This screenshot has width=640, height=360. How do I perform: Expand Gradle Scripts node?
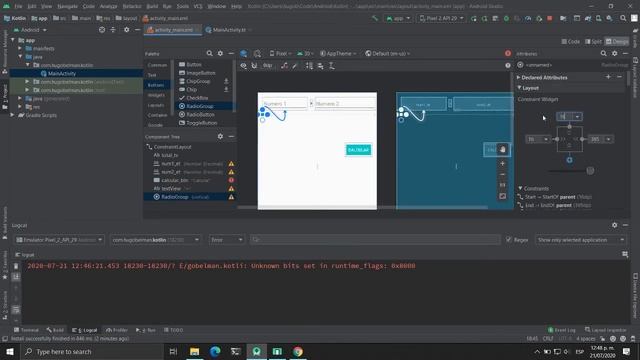[x=12, y=115]
